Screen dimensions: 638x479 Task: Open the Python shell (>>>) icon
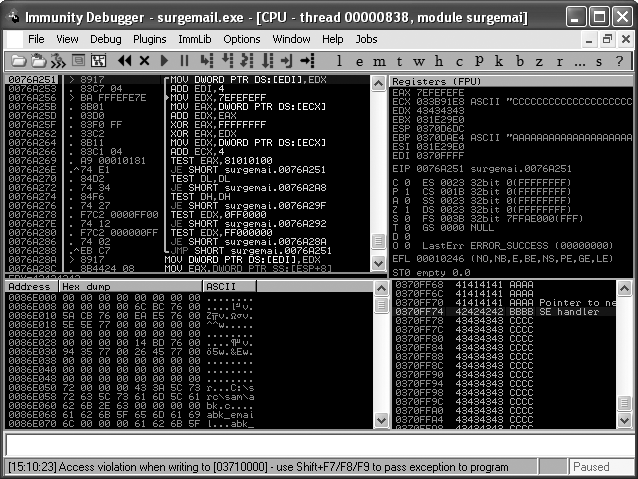58,61
